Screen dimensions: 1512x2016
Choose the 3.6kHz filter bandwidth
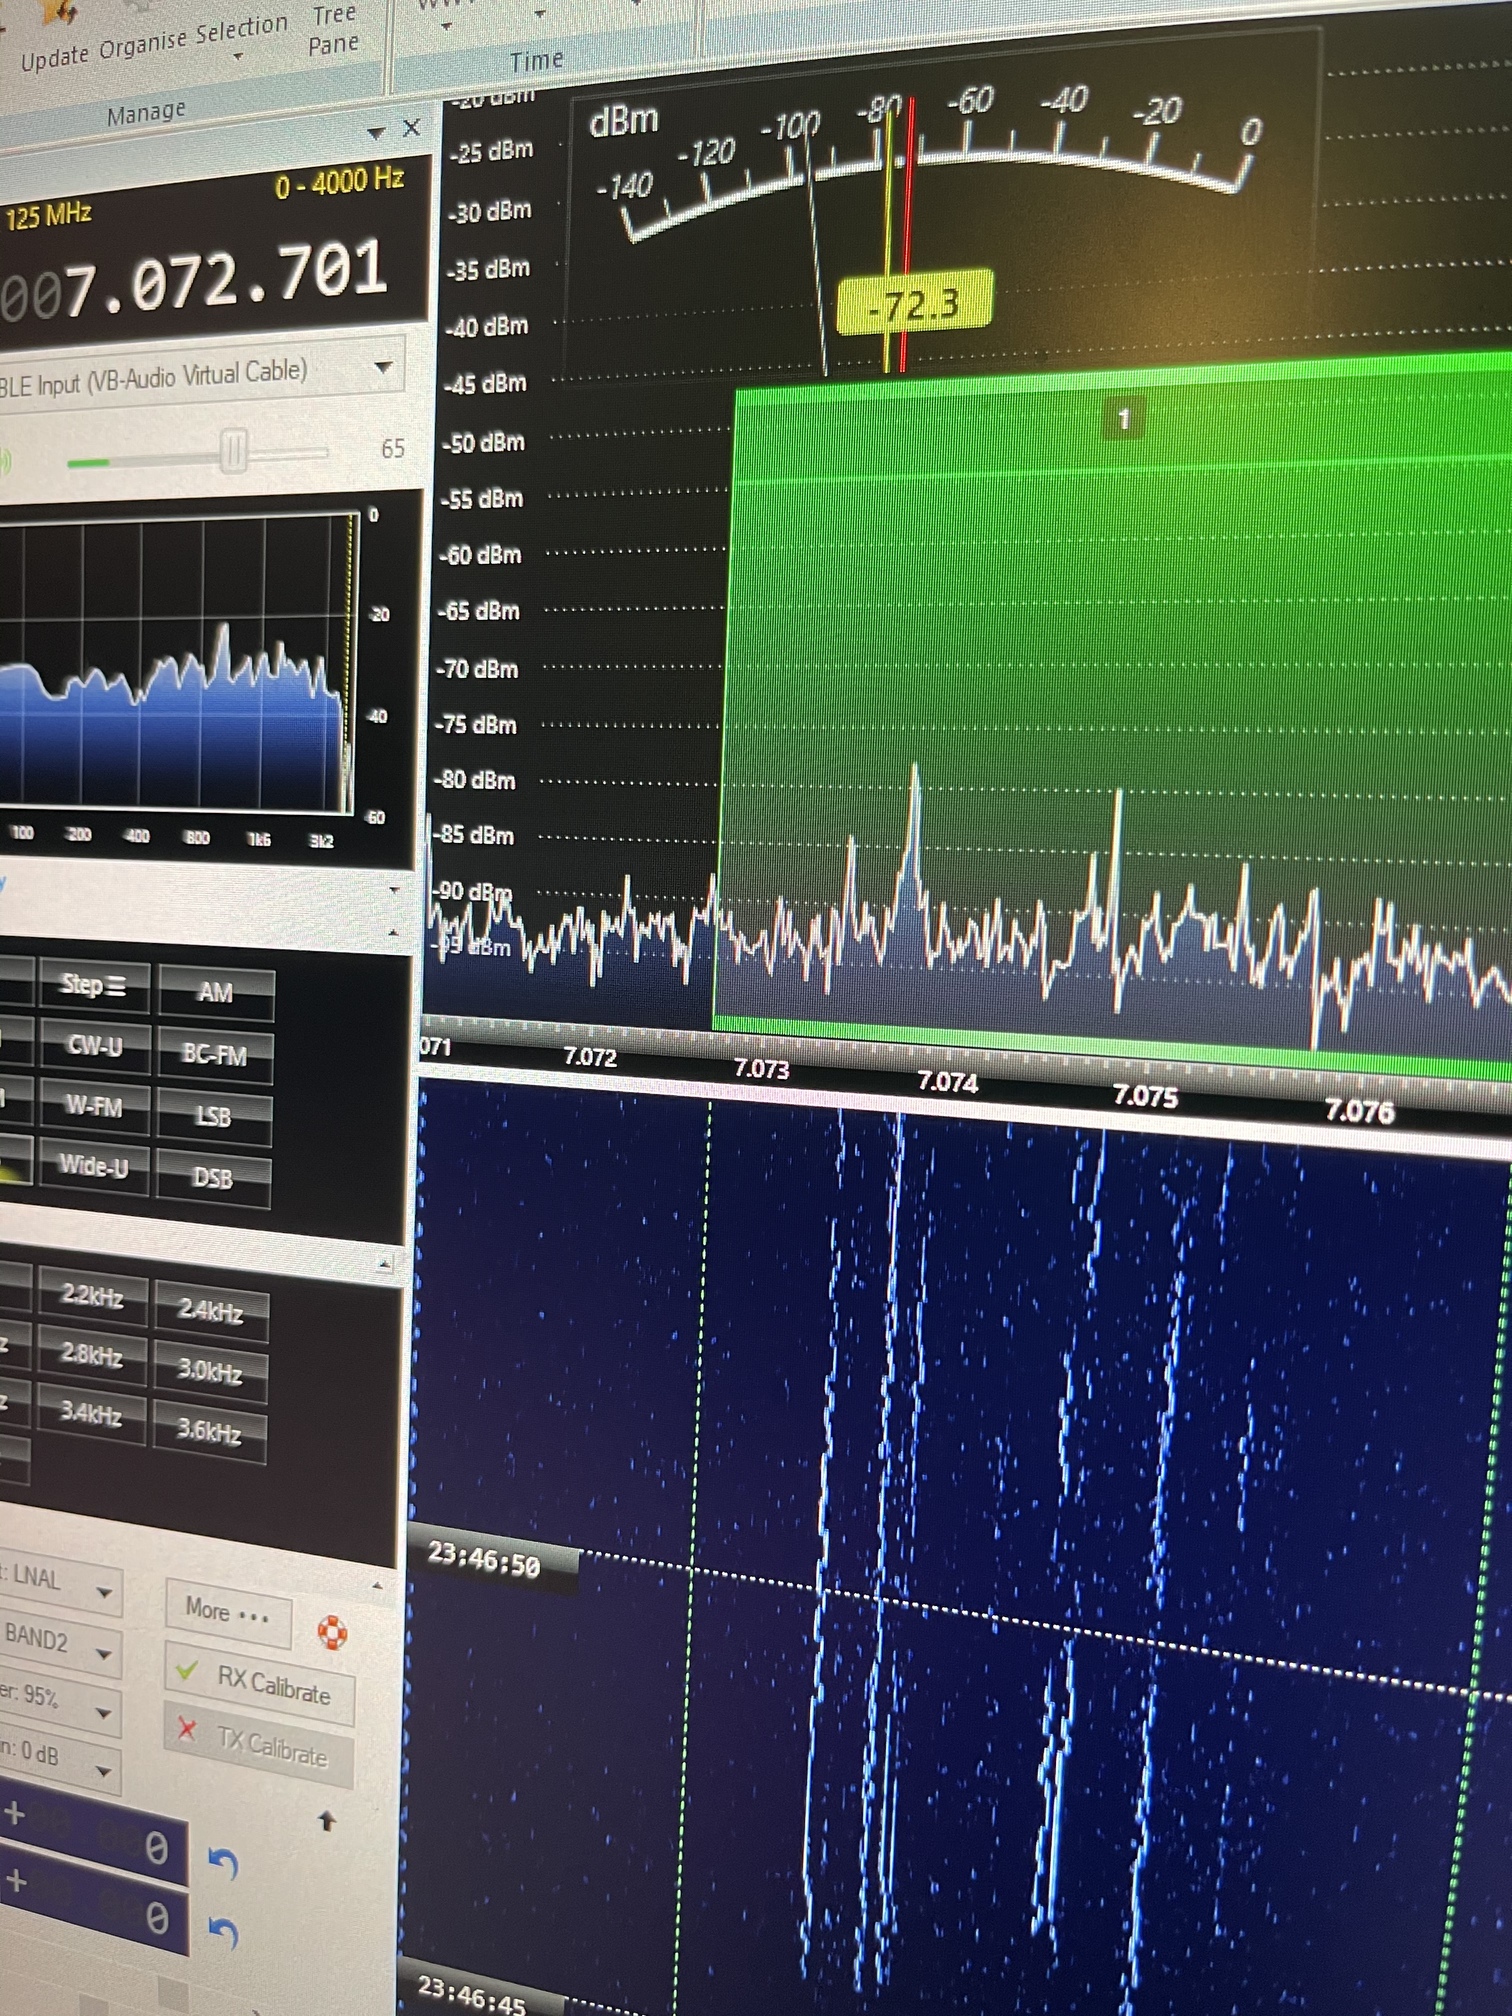click(208, 1431)
